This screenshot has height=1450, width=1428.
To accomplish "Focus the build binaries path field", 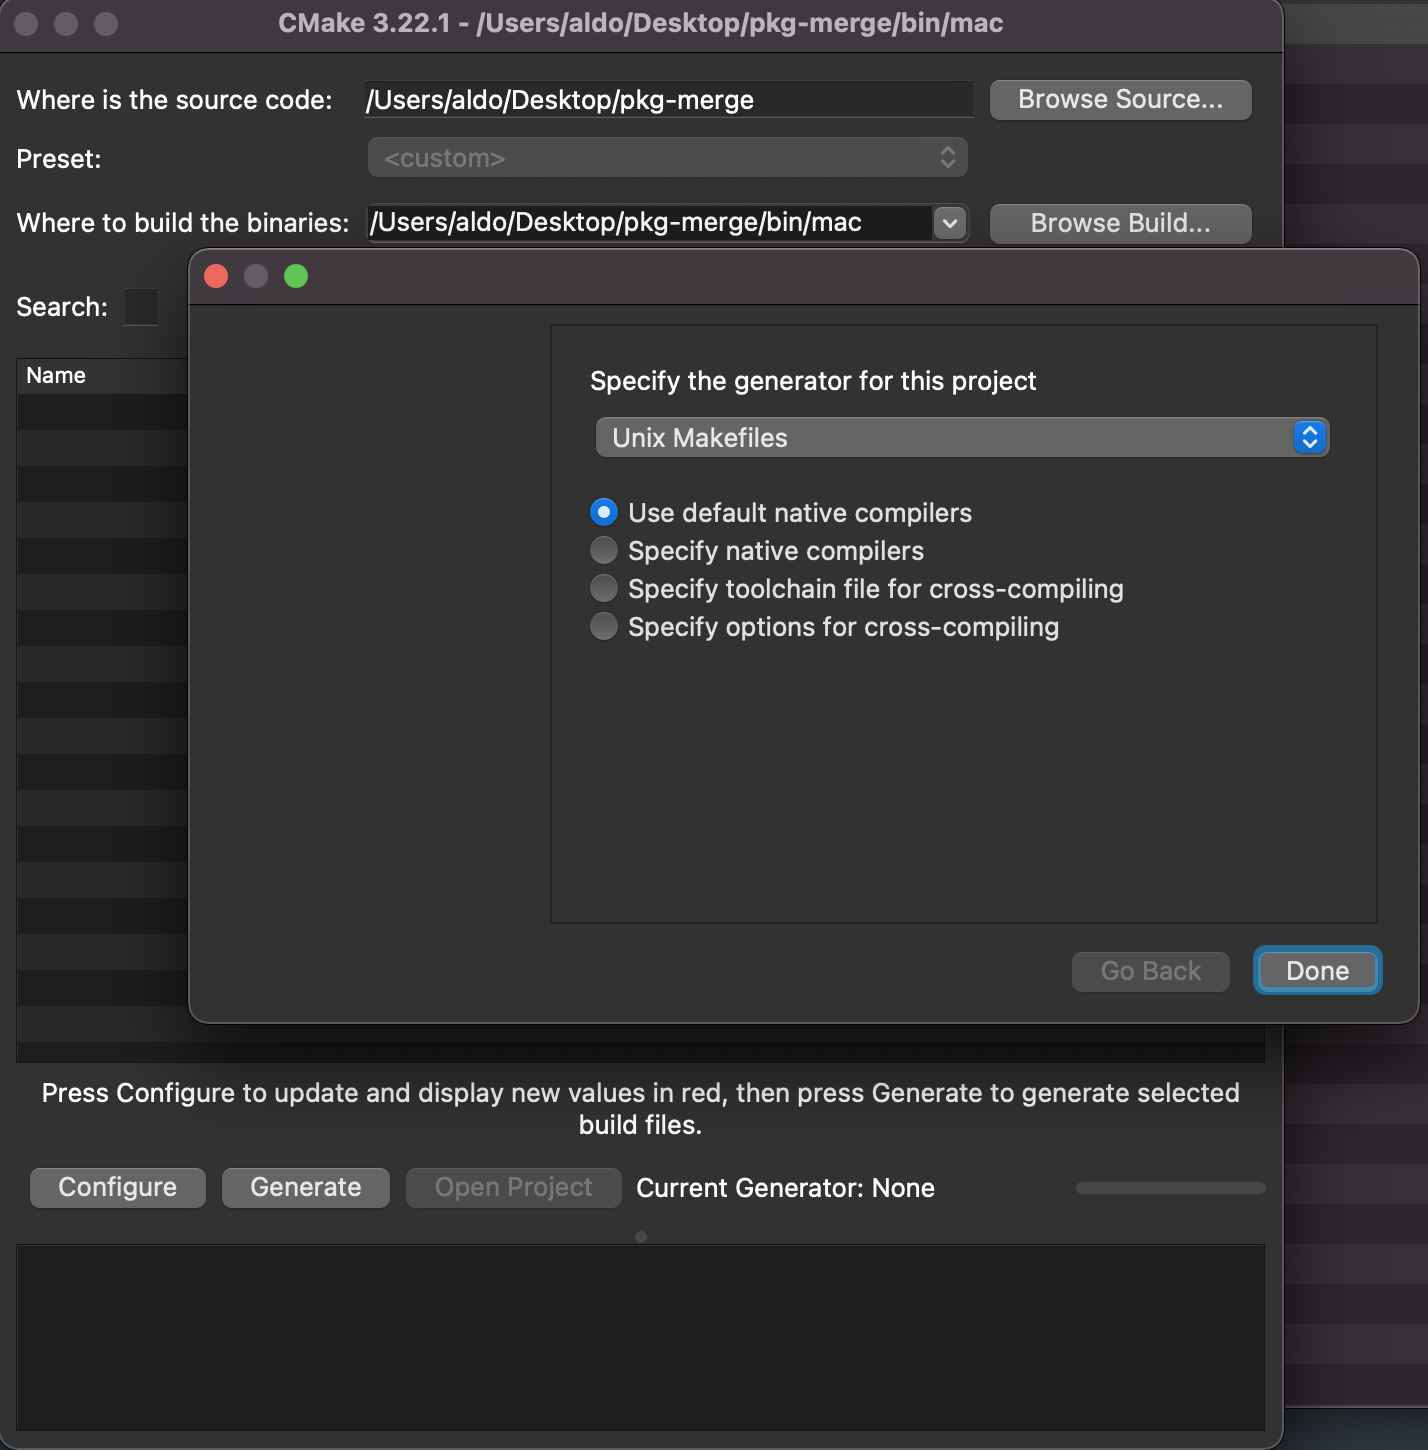I will click(x=650, y=223).
